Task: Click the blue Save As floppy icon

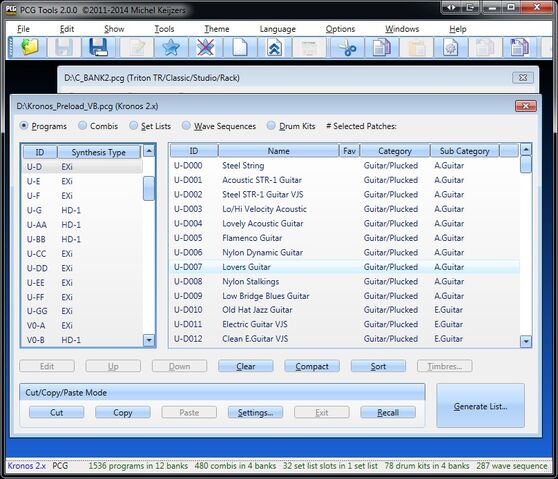Action: pos(99,47)
